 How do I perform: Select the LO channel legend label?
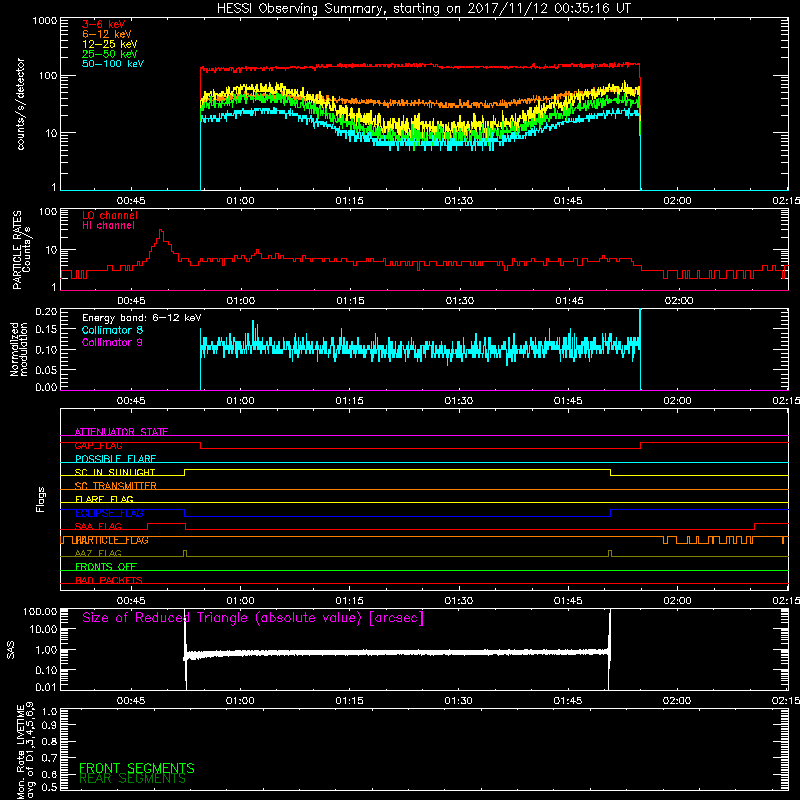110,215
